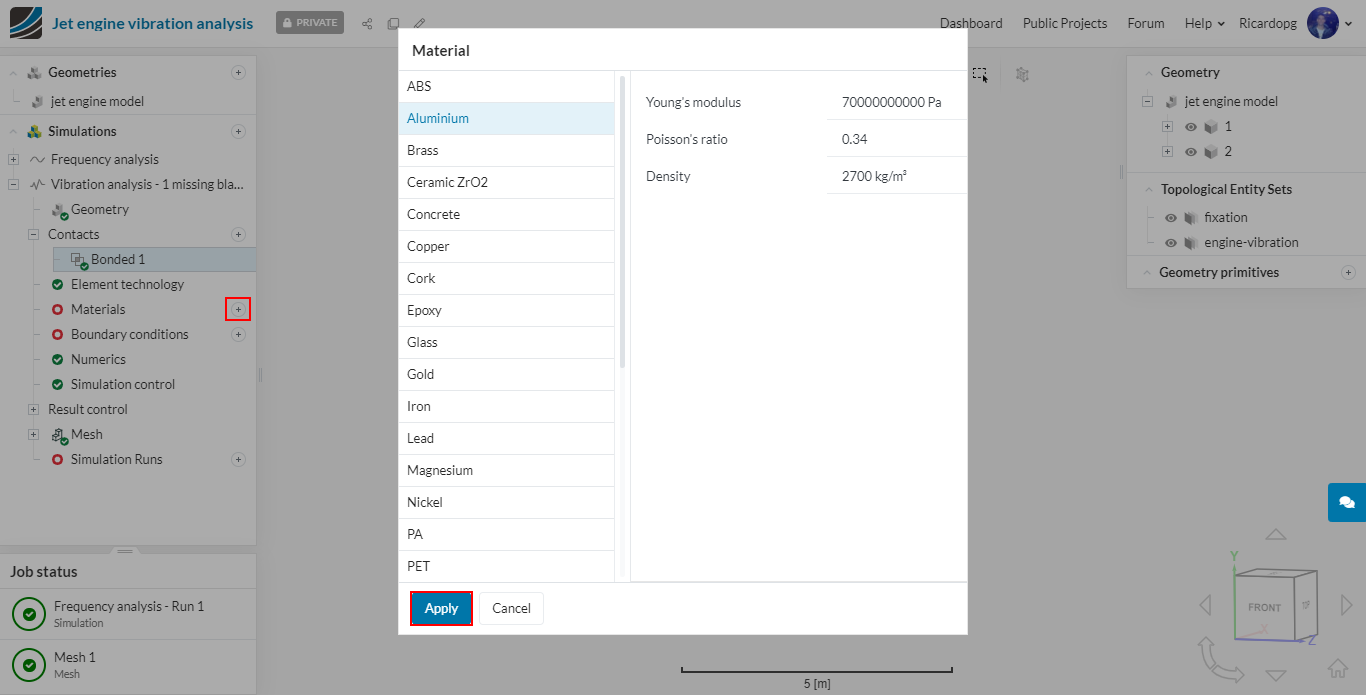The image size is (1366, 695).
Task: Expand the Frequency analysis tree node
Action: coord(13,159)
